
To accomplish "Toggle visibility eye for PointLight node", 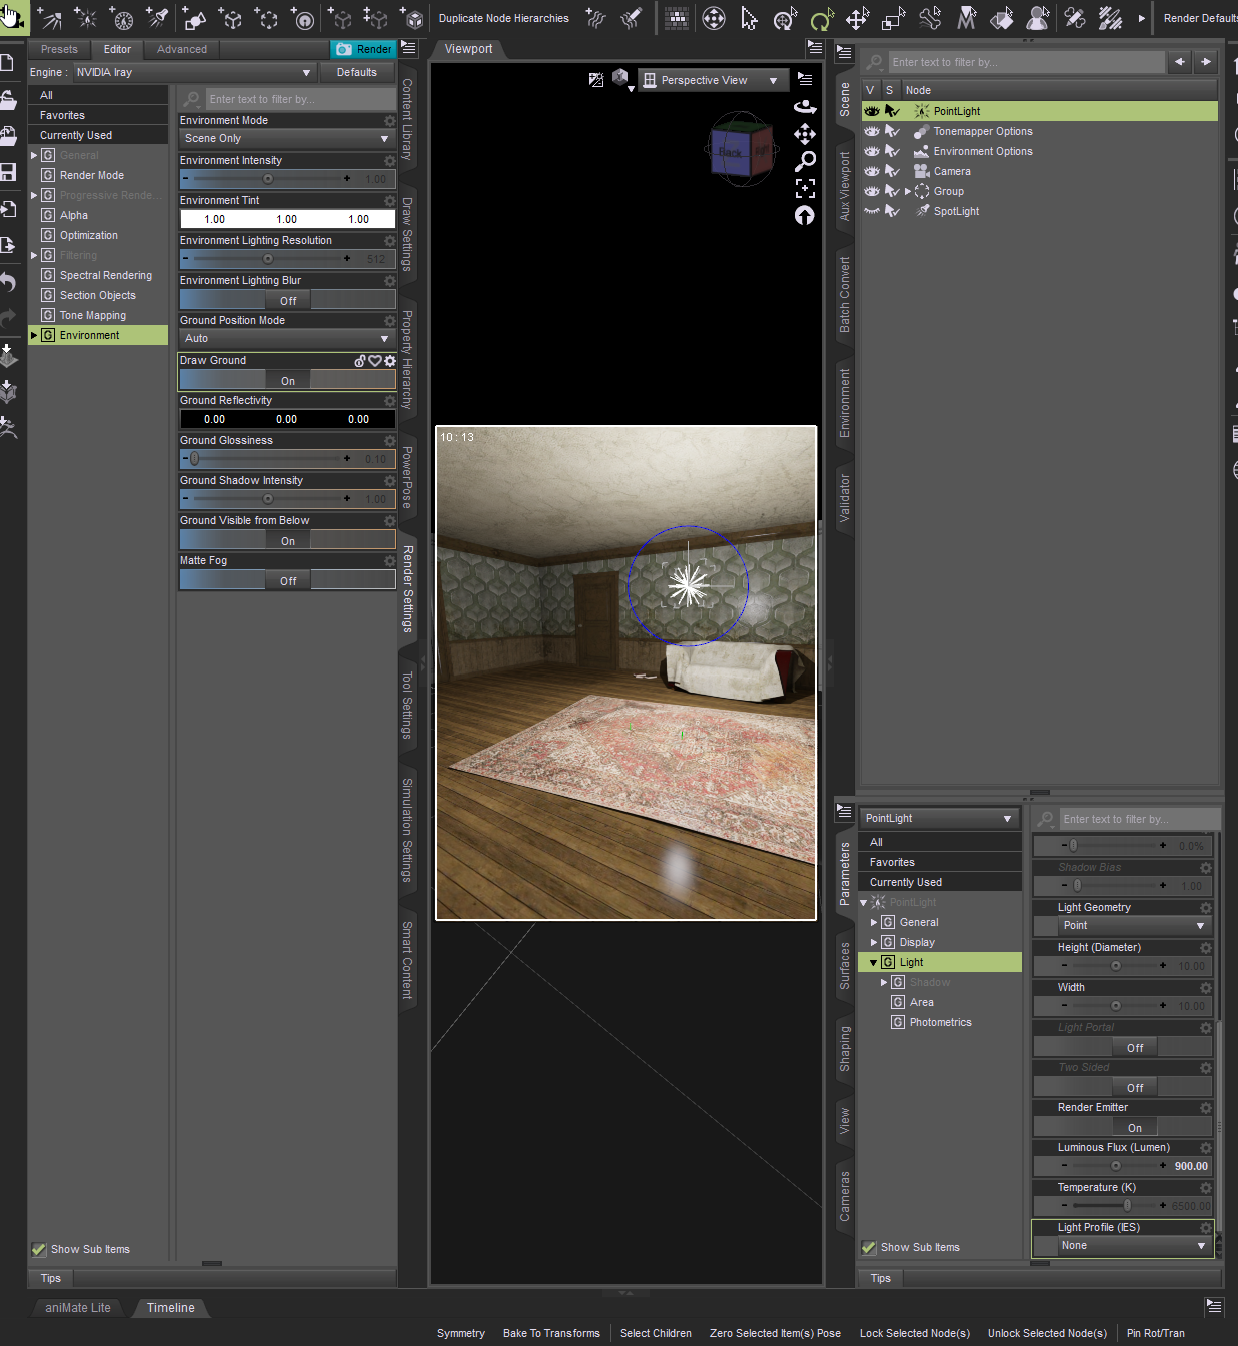I will (x=872, y=111).
